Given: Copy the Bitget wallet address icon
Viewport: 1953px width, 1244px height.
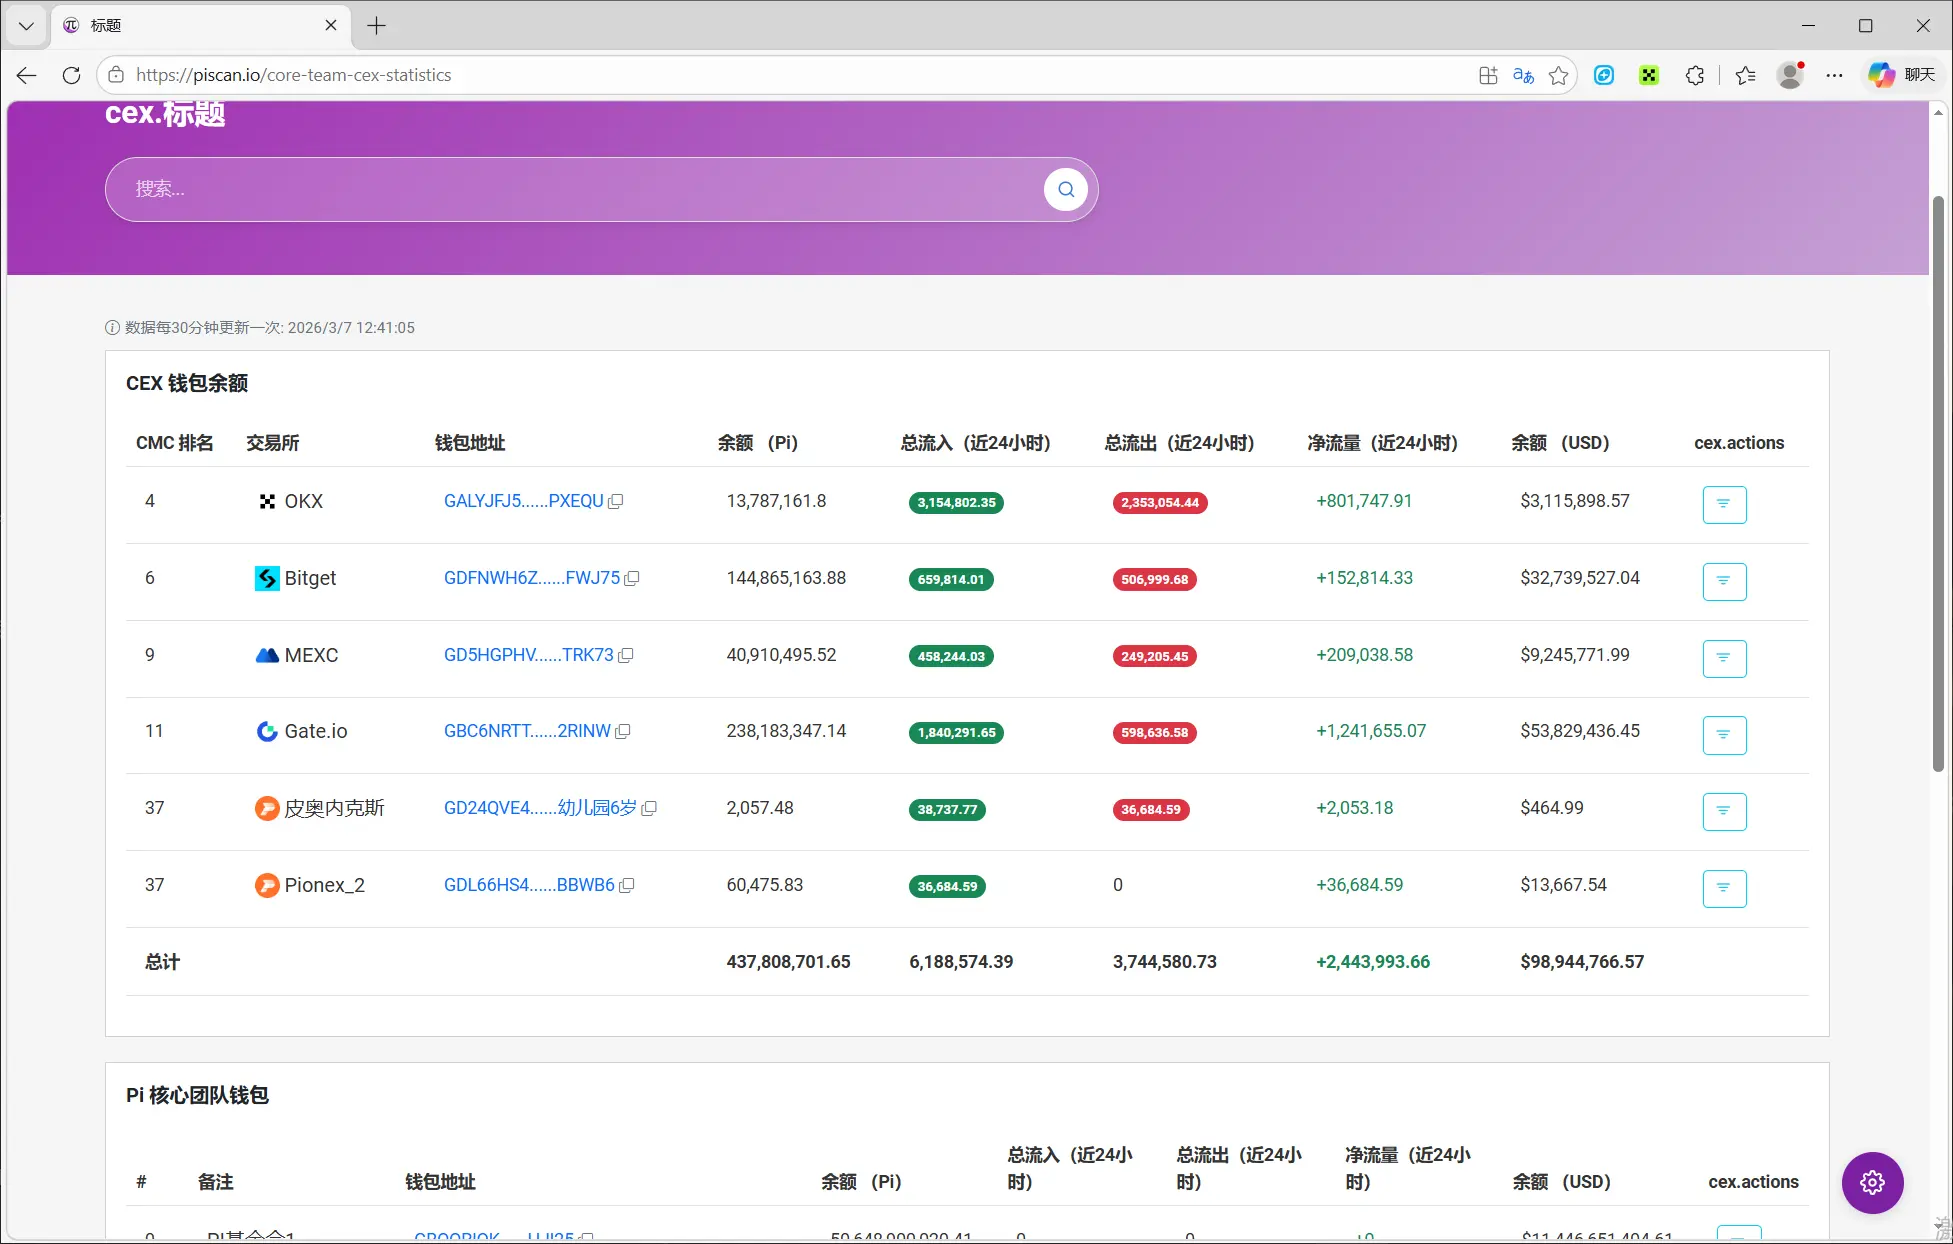Looking at the screenshot, I should pyautogui.click(x=632, y=579).
